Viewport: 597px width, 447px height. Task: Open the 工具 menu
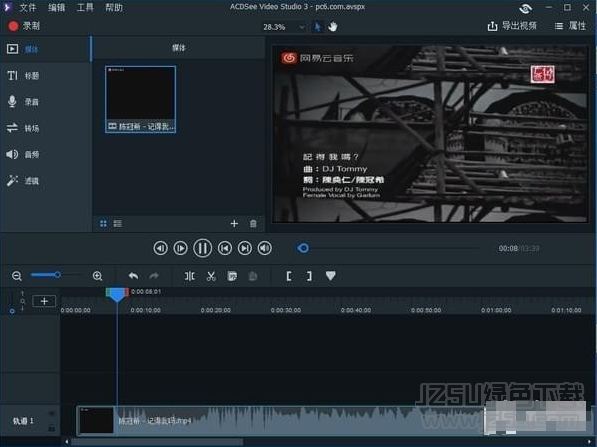click(x=85, y=7)
